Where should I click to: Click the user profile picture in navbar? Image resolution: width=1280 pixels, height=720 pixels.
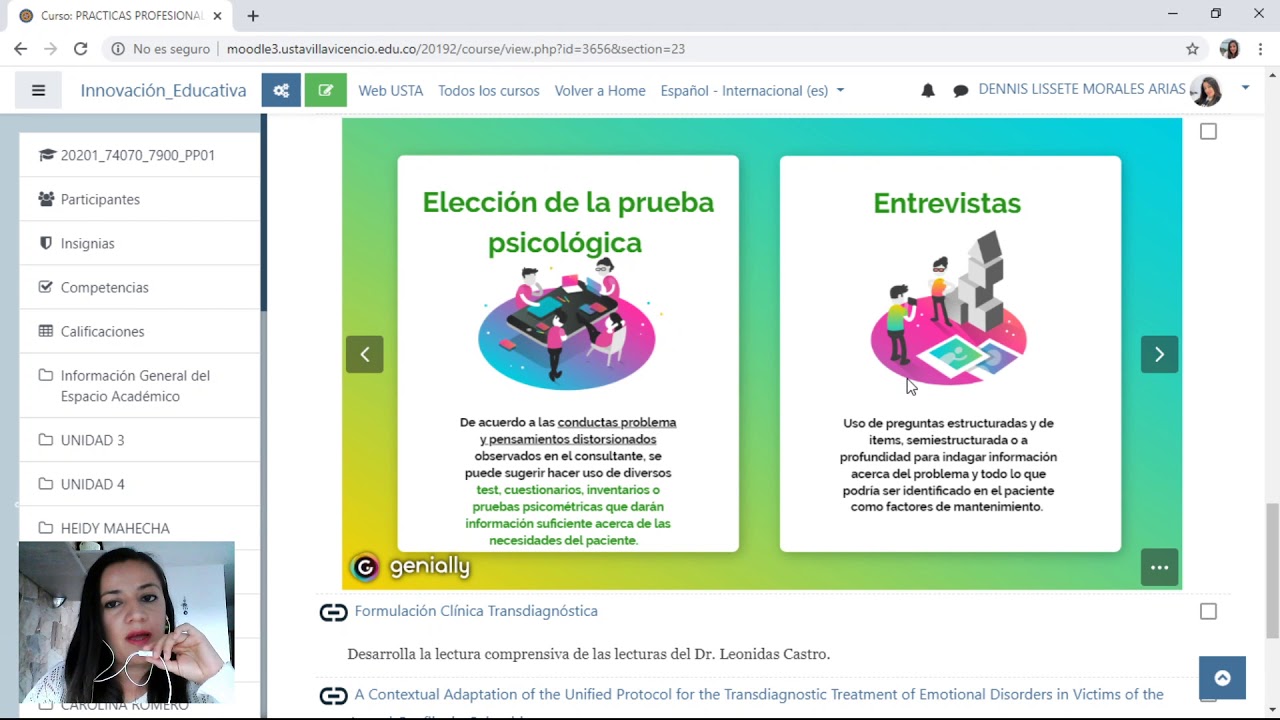point(1207,91)
